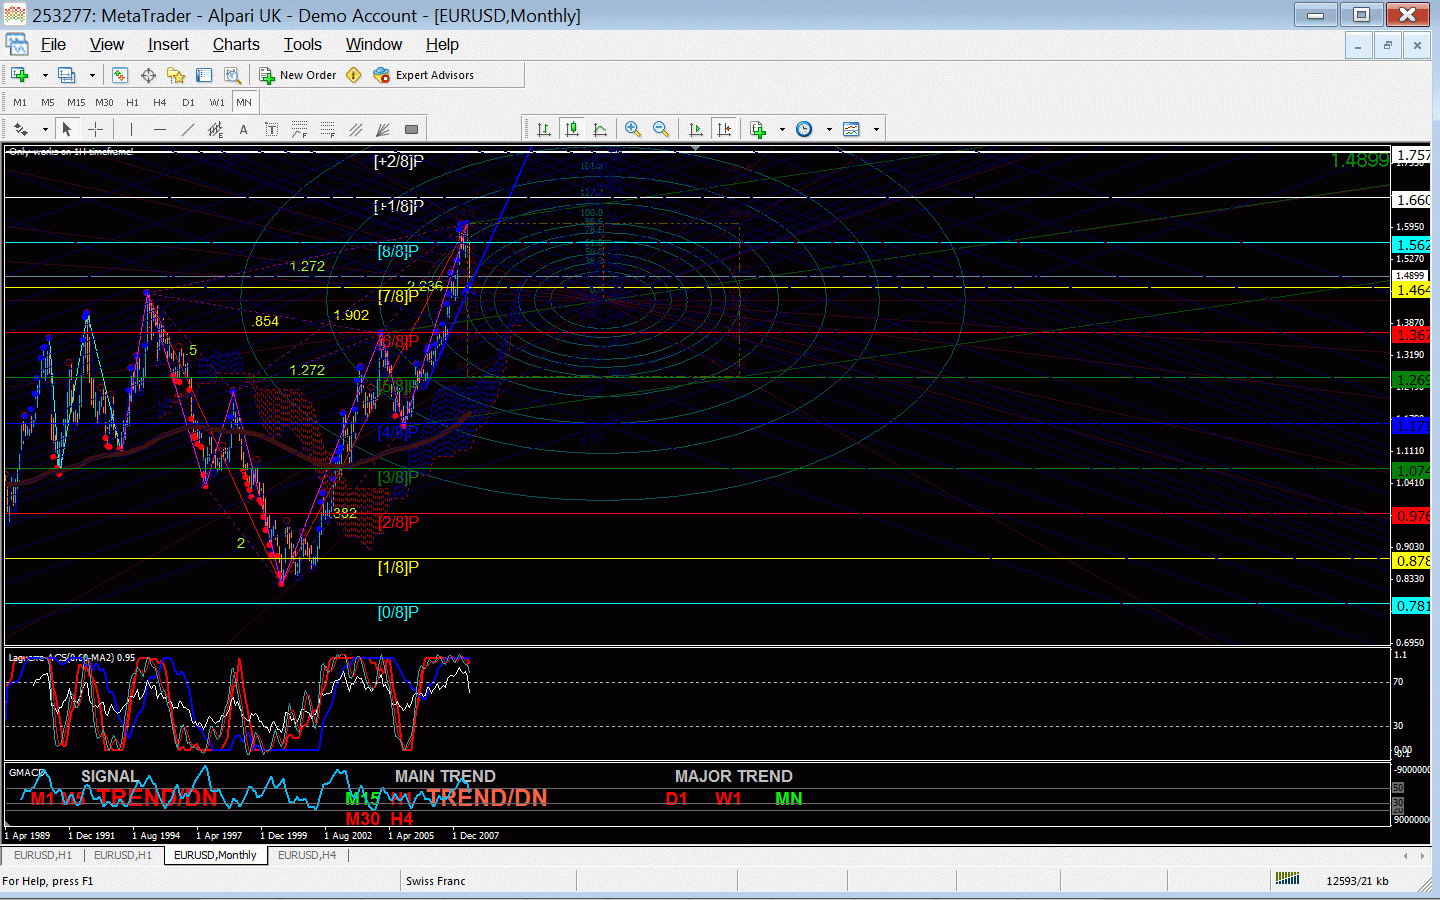Viewport: 1440px width, 900px height.
Task: Click the connection status bars indicator
Action: pos(1287,879)
